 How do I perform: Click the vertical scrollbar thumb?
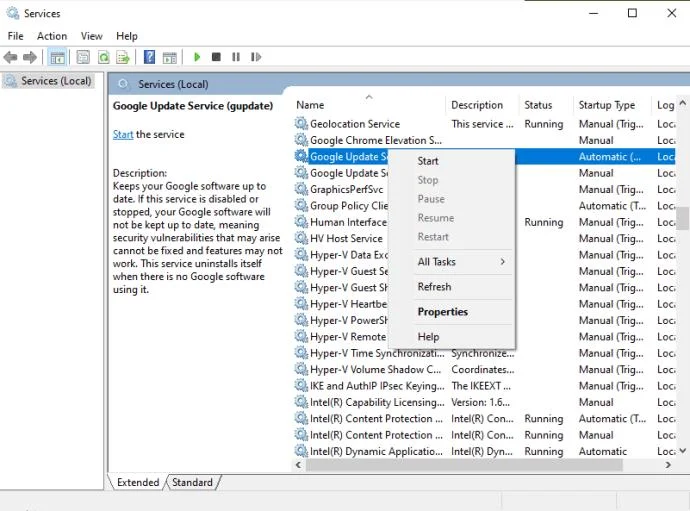pyautogui.click(x=683, y=218)
